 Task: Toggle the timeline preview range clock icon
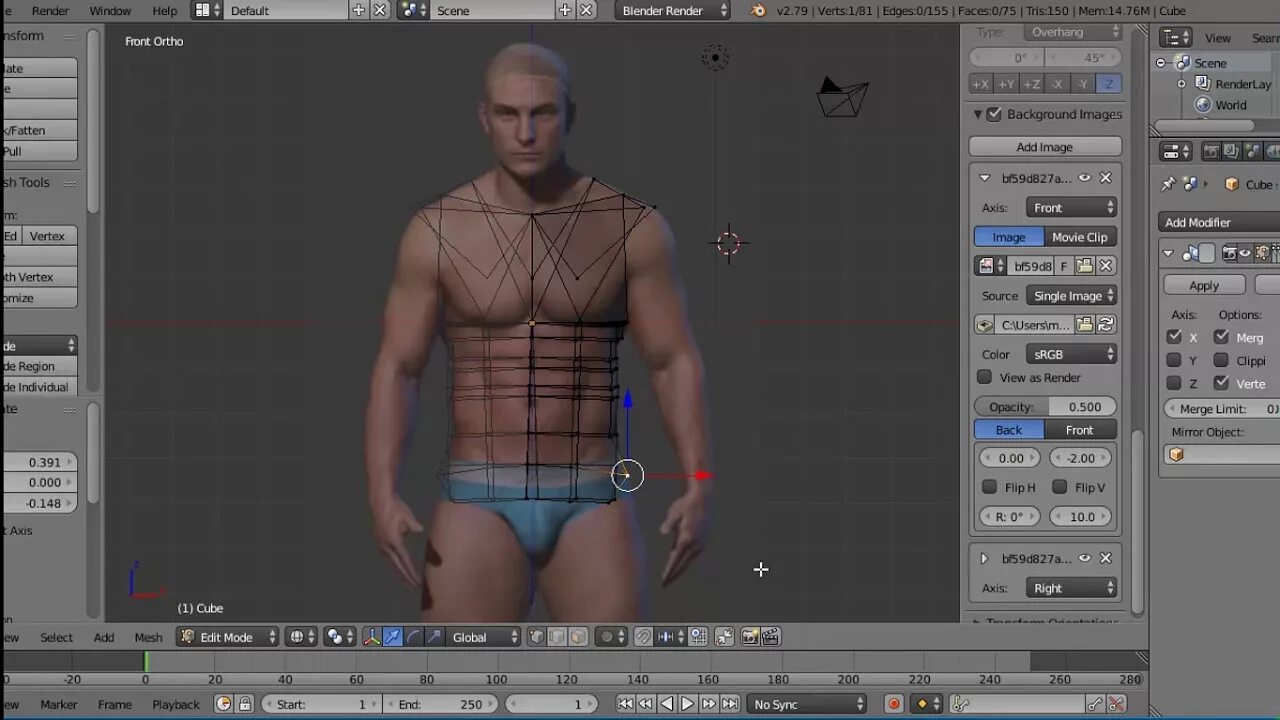224,704
